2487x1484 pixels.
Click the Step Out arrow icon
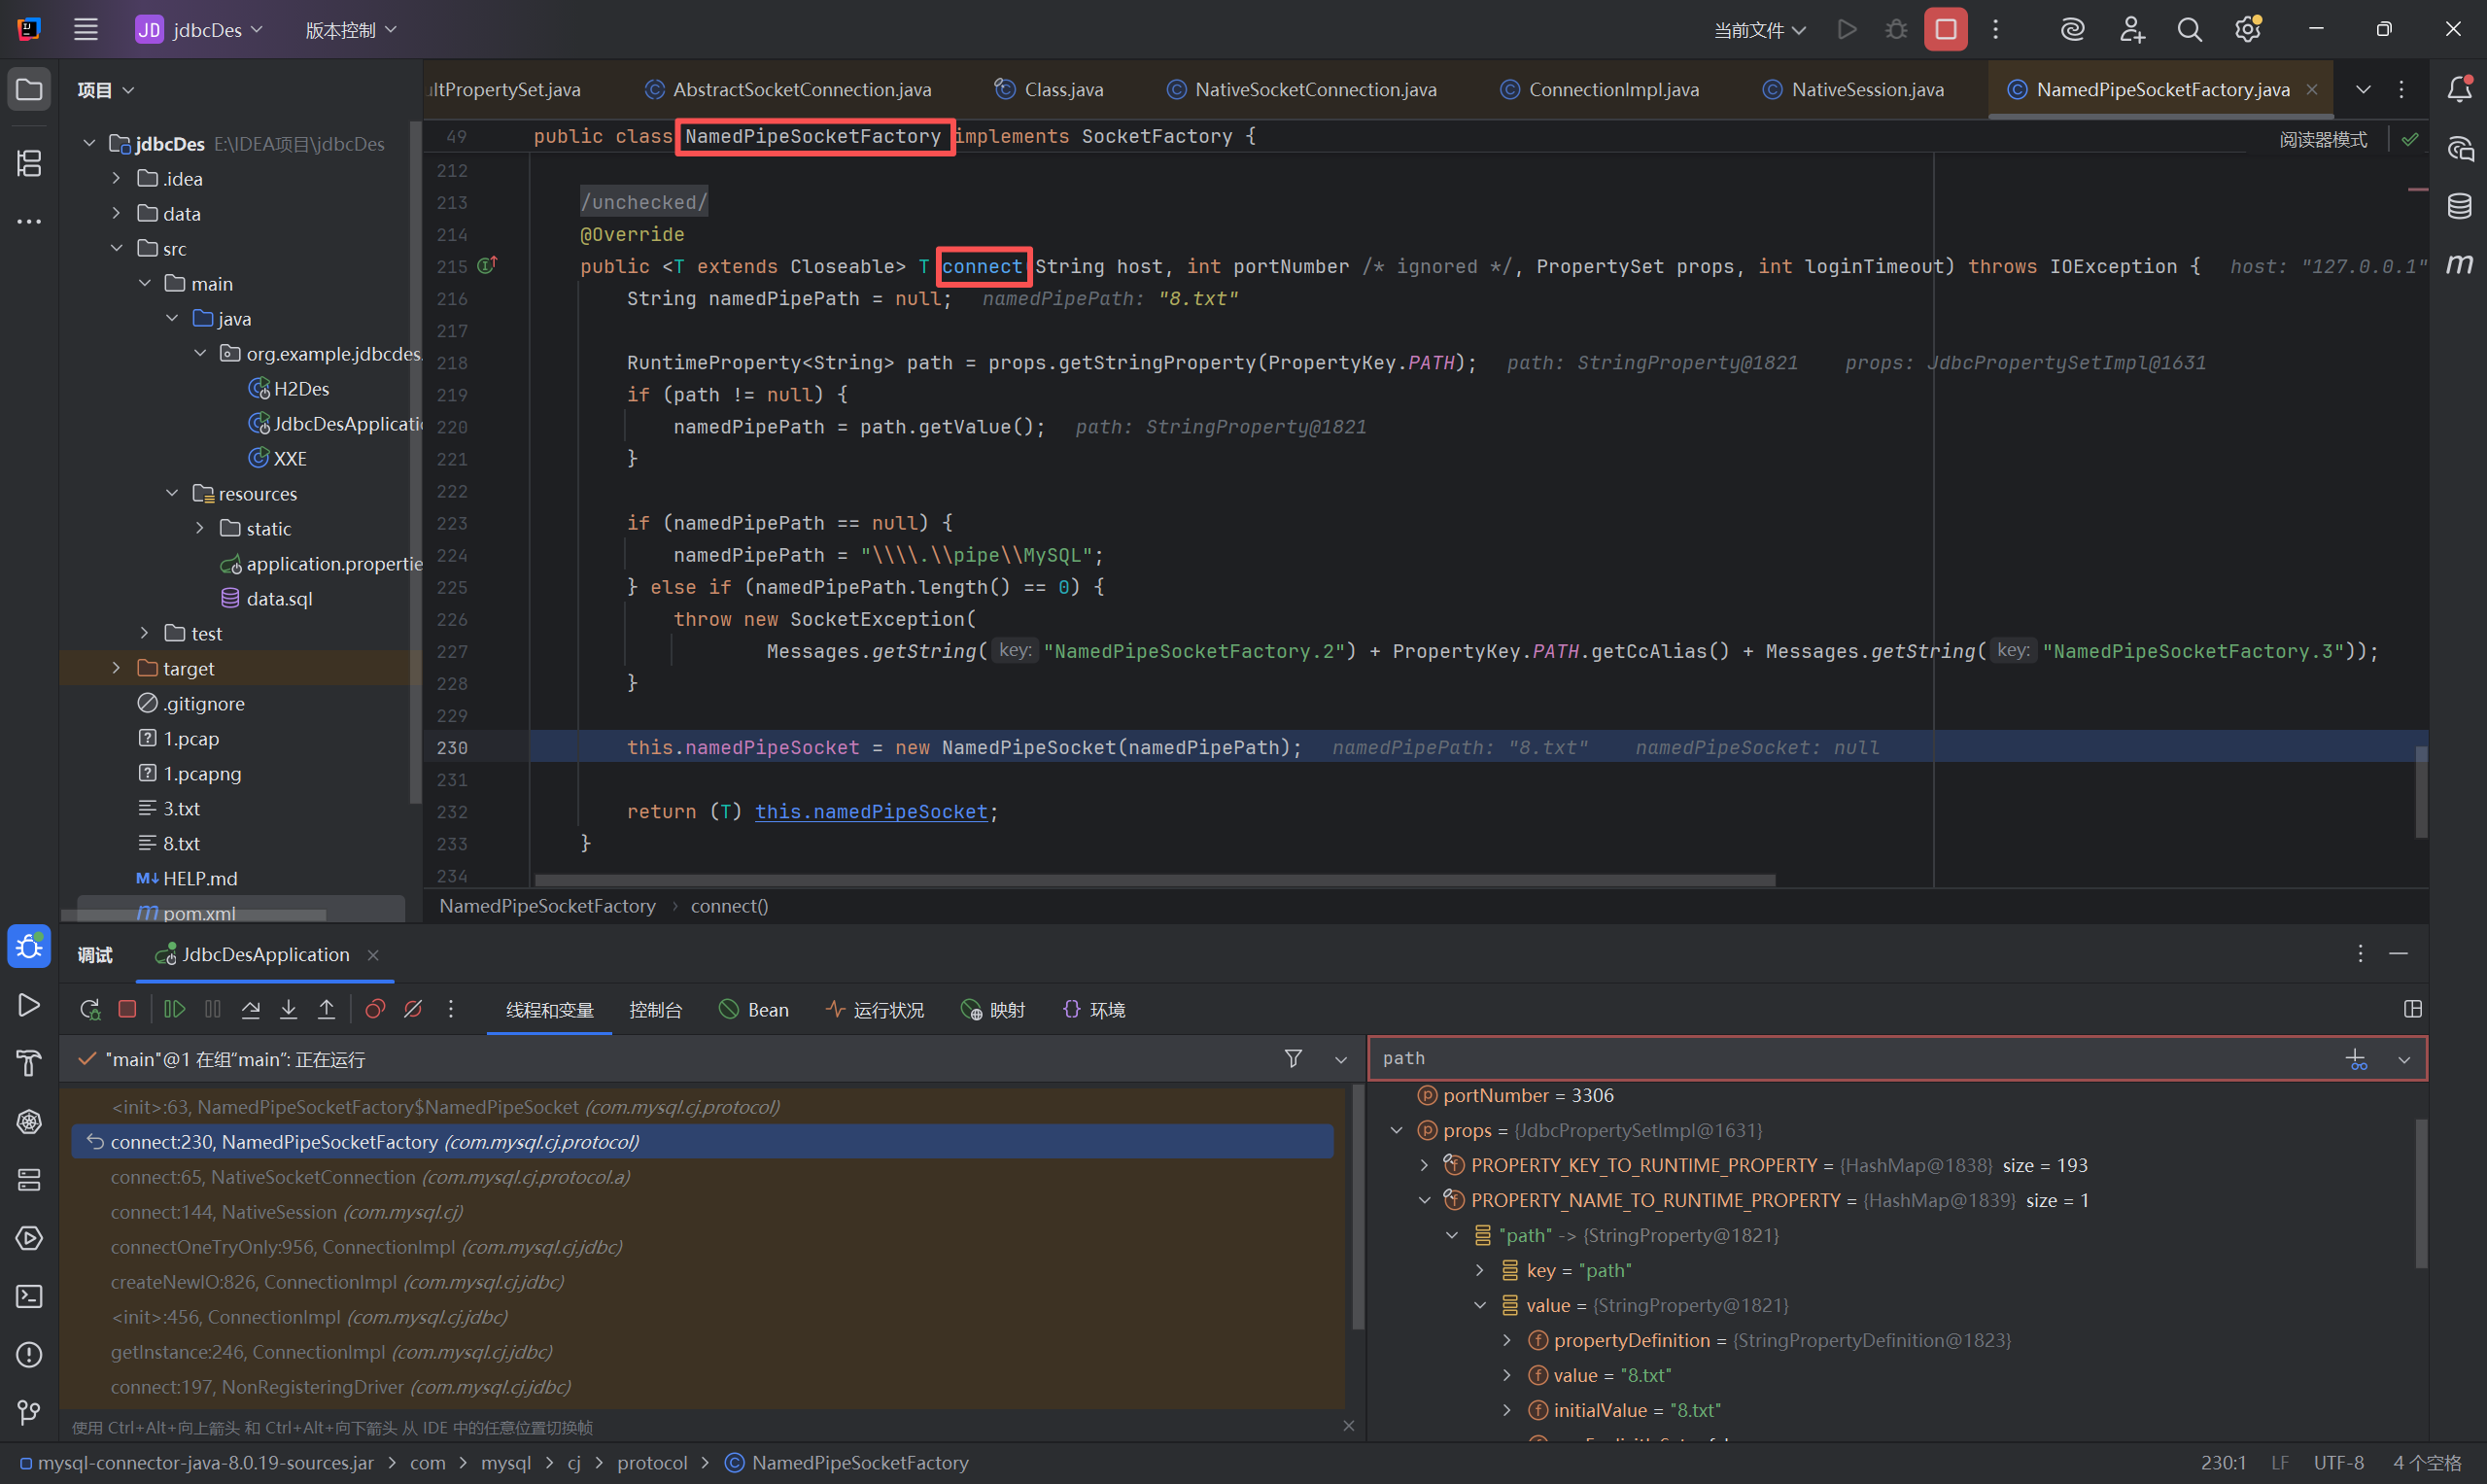click(x=326, y=1009)
